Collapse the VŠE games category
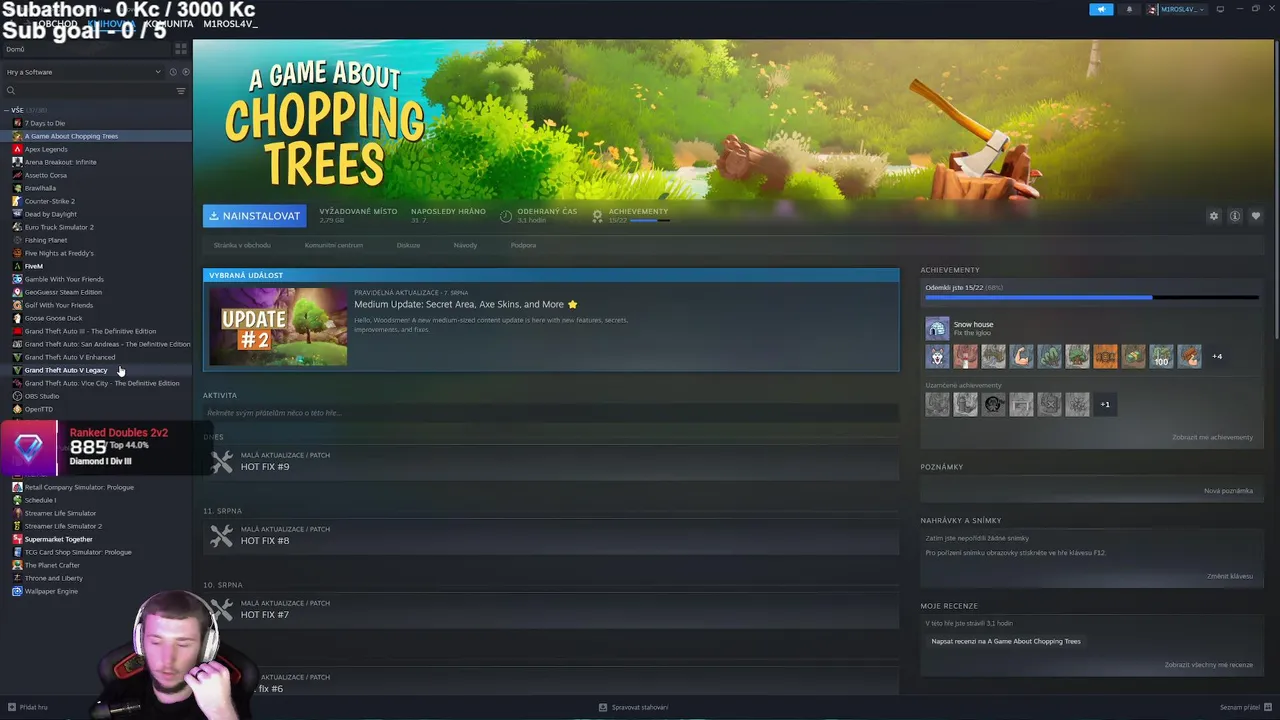The width and height of the screenshot is (1280, 720). point(7,110)
